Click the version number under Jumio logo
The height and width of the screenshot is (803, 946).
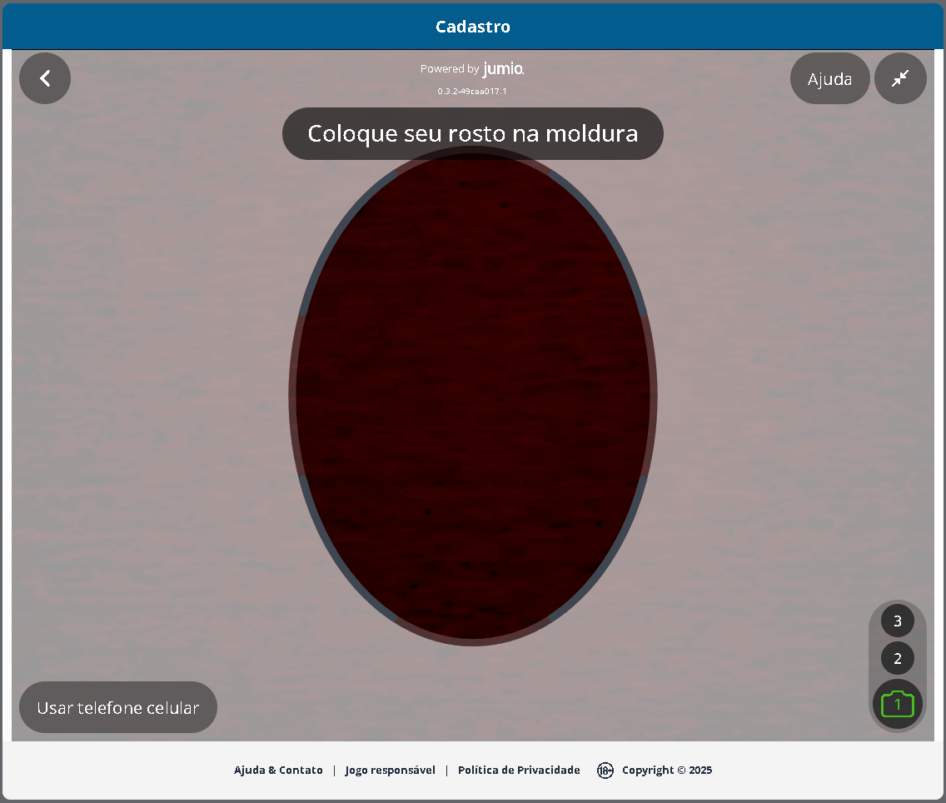point(472,91)
